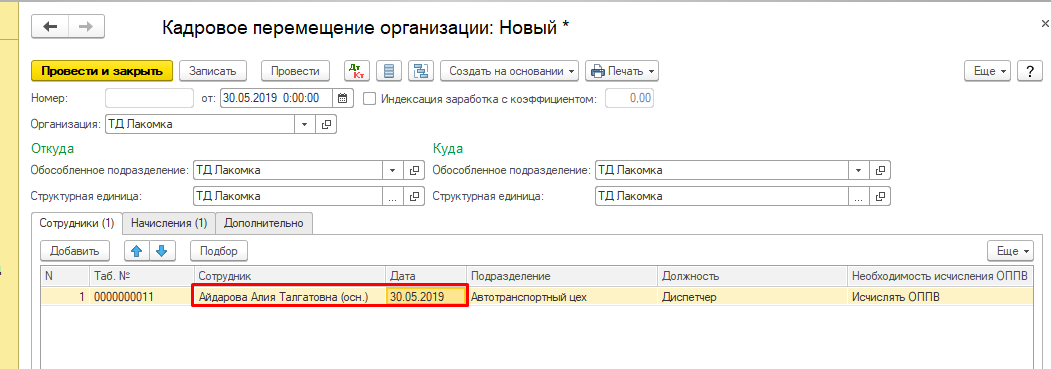Click Провести и закрыть button
The width and height of the screenshot is (1051, 369).
tap(102, 70)
